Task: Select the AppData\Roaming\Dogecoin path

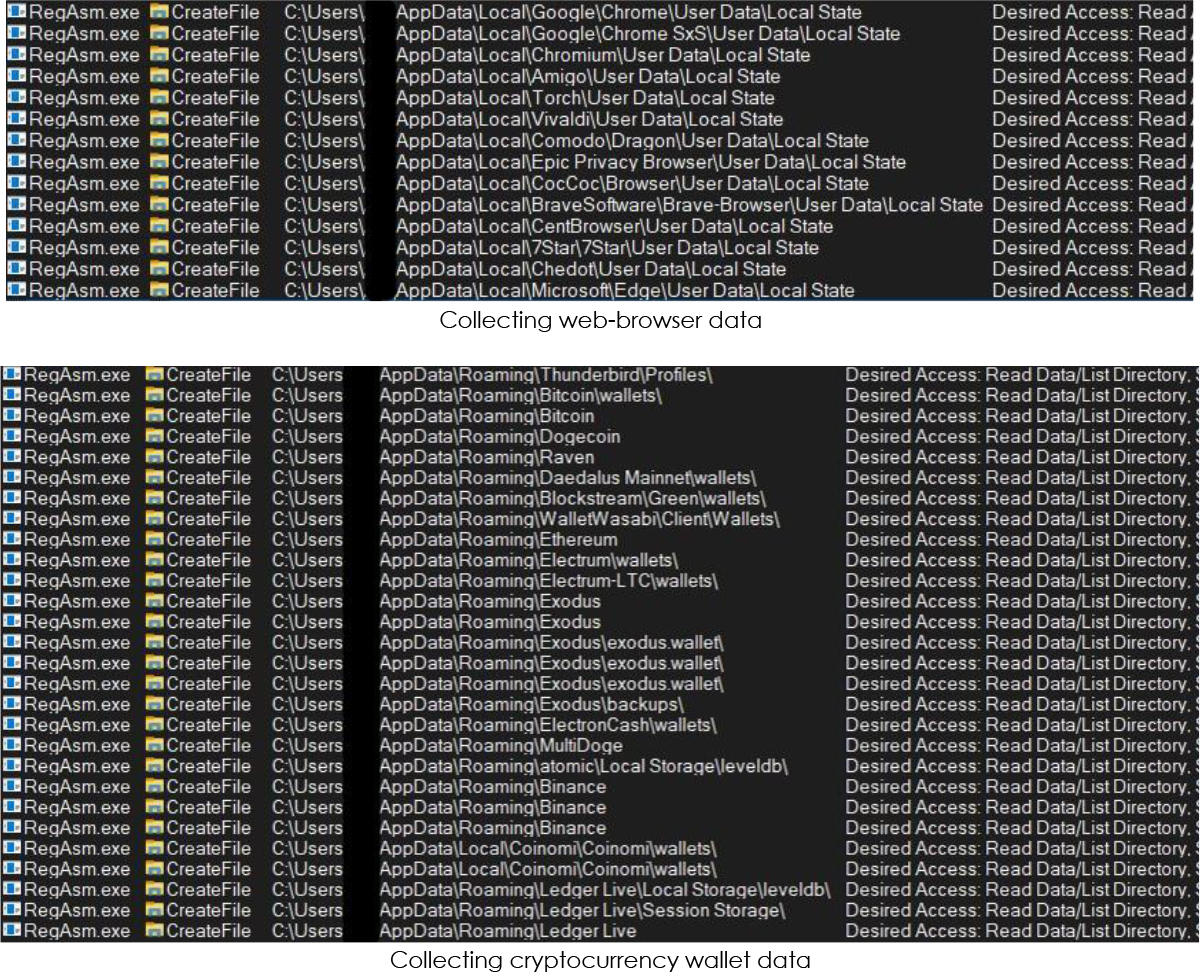Action: coord(500,437)
